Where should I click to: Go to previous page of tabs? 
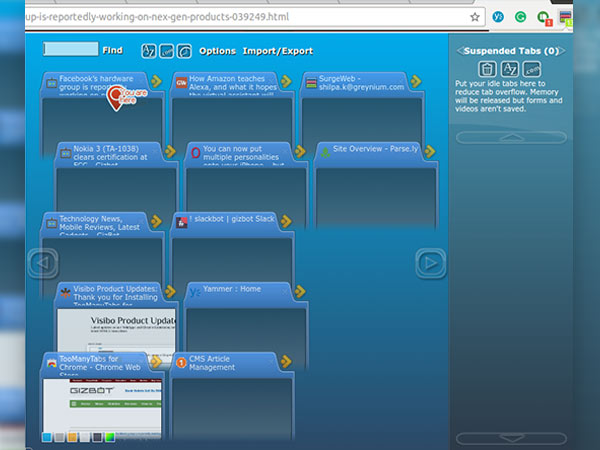42,263
